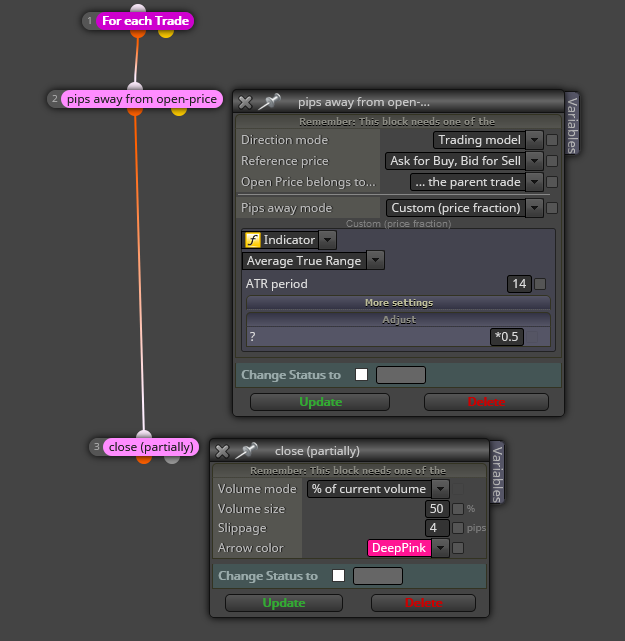Open the Direction mode dropdown
Viewport: 625px width, 641px height.
tap(534, 140)
